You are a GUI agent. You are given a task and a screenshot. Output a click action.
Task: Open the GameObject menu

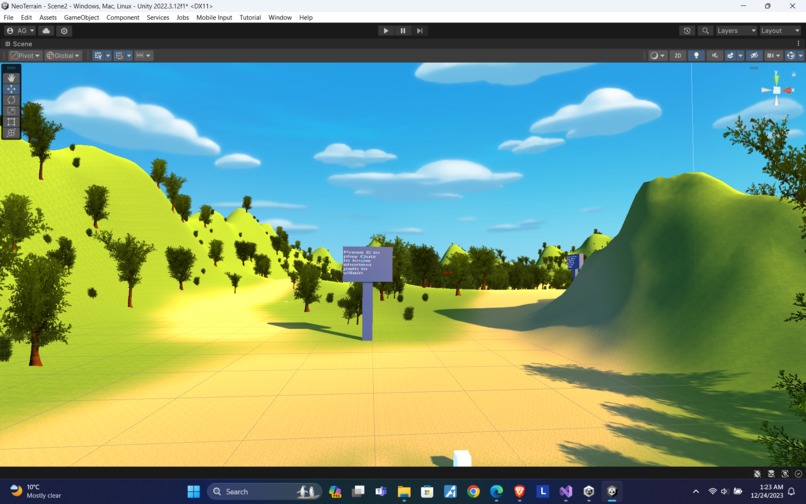81,17
